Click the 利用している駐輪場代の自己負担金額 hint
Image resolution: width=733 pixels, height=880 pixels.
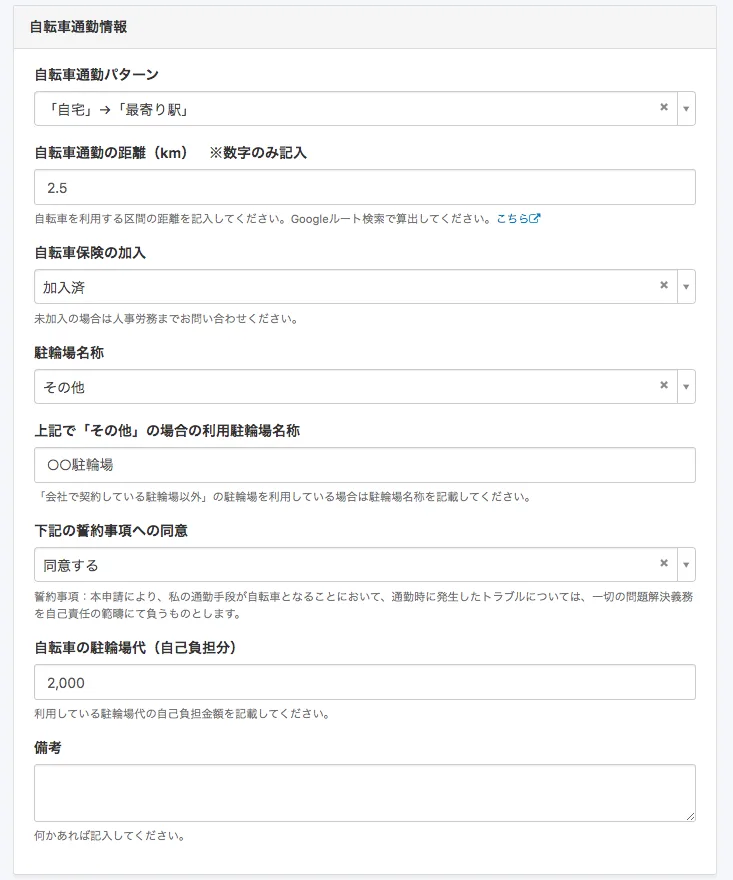[182, 714]
